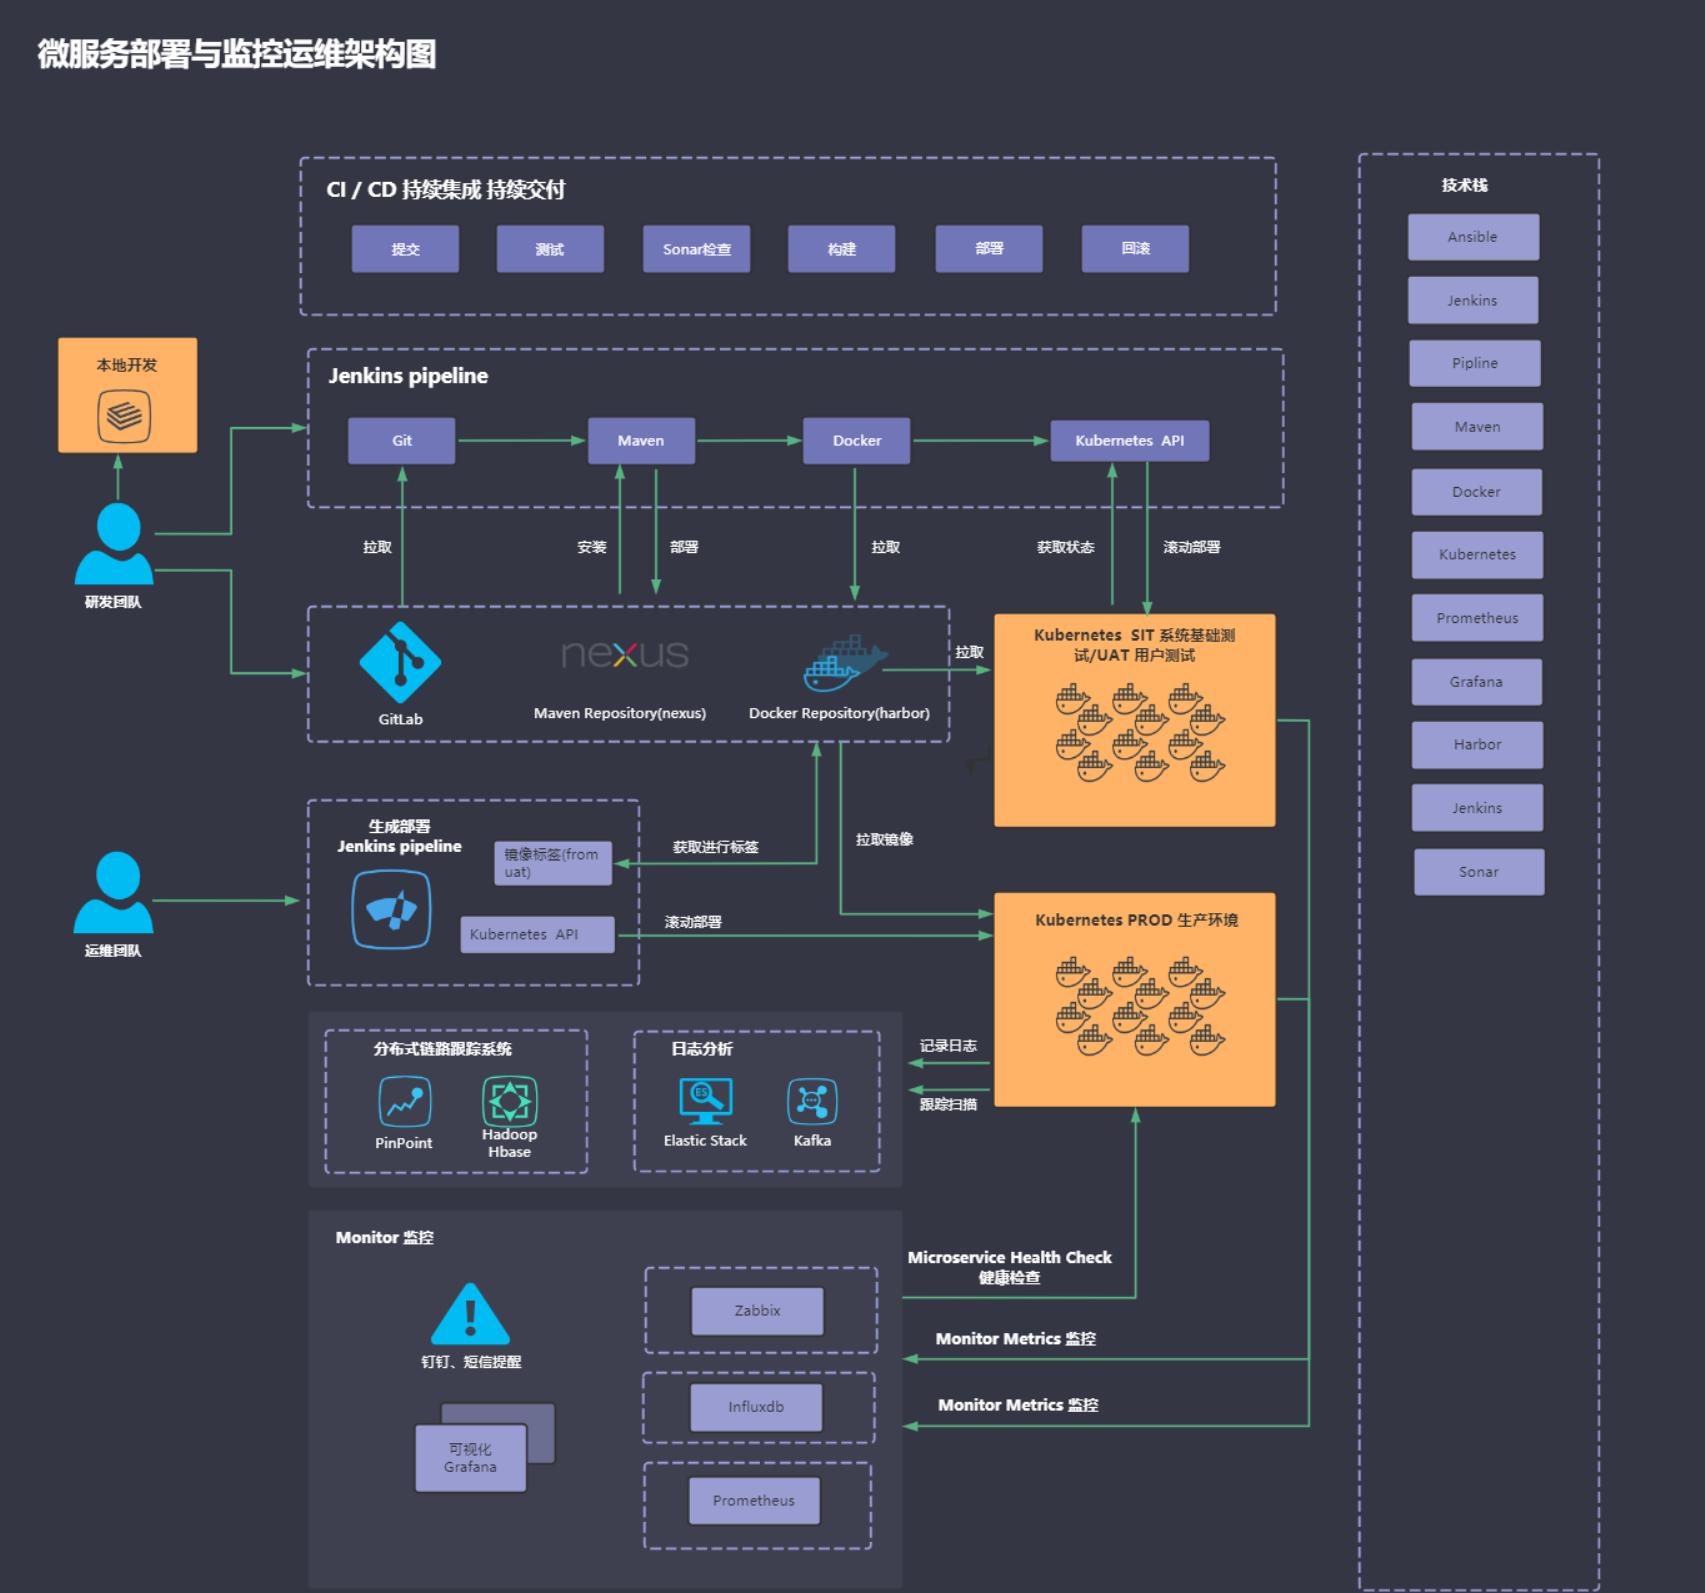Click the 日志分析 heading

click(x=702, y=1049)
